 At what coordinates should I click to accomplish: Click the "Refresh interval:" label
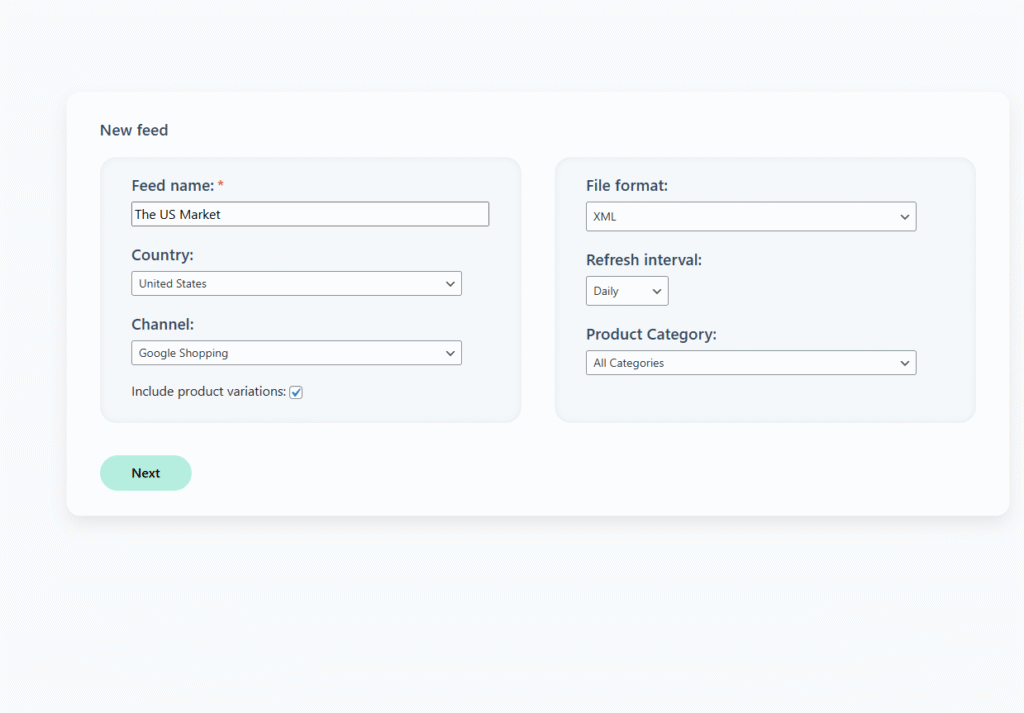click(x=644, y=260)
